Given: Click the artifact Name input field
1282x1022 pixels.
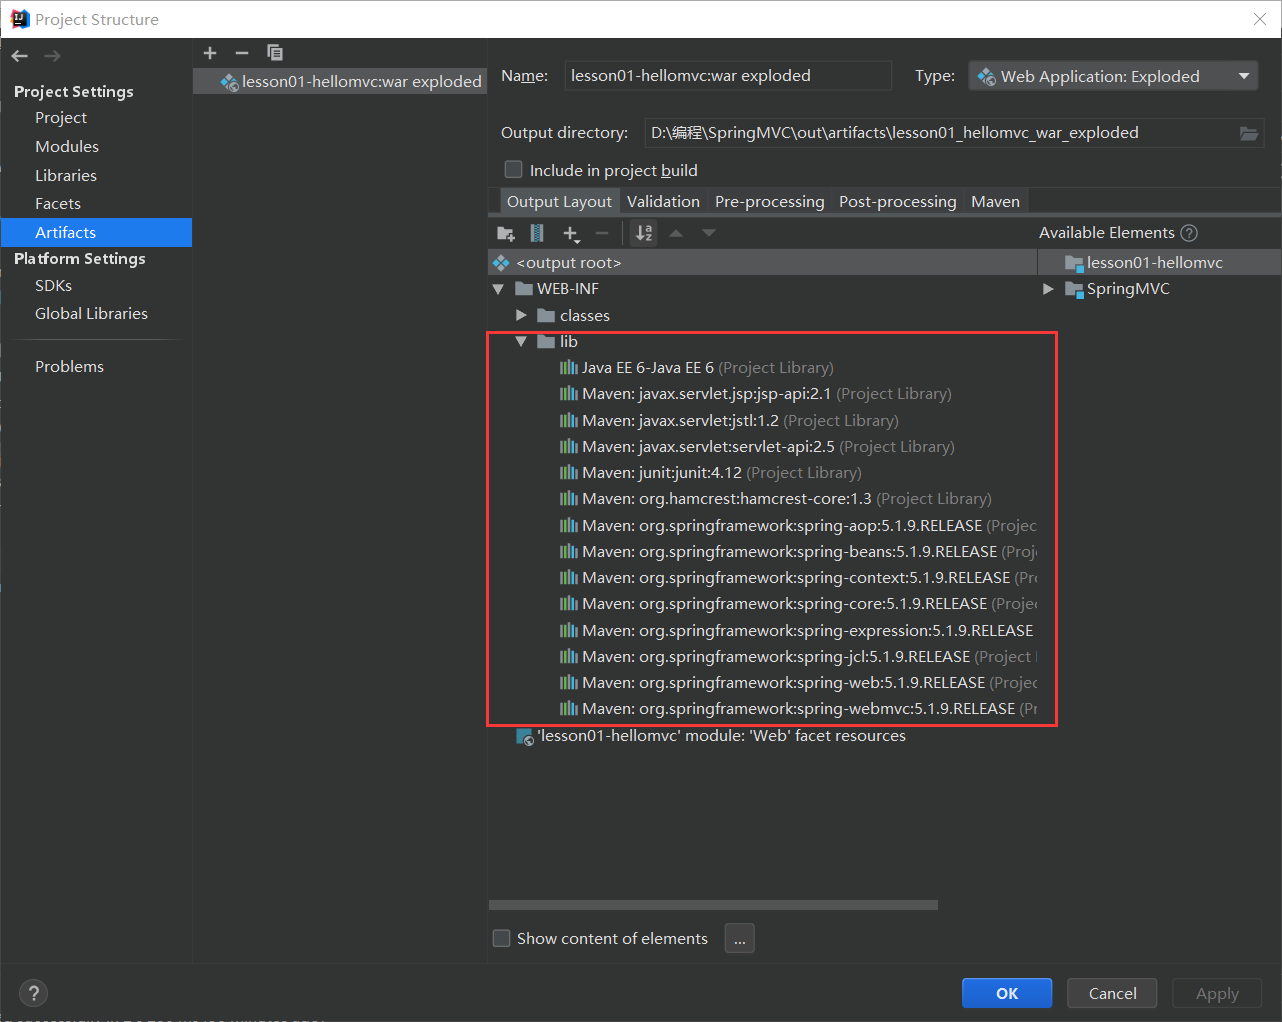Looking at the screenshot, I should click(x=727, y=76).
